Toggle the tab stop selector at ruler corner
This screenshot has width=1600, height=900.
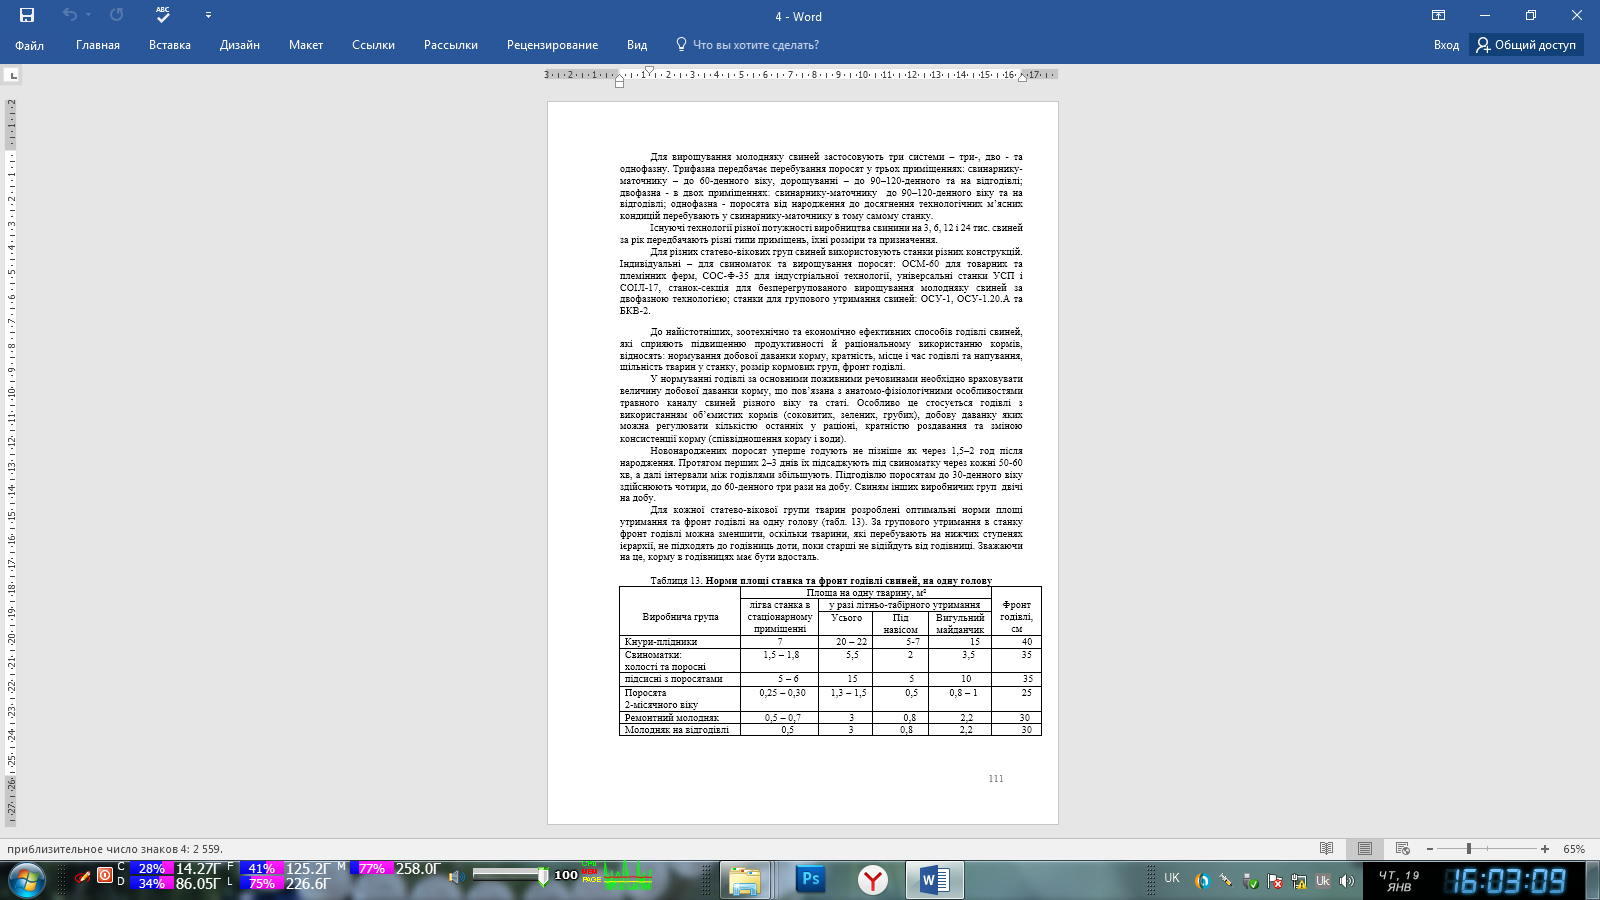(12, 75)
